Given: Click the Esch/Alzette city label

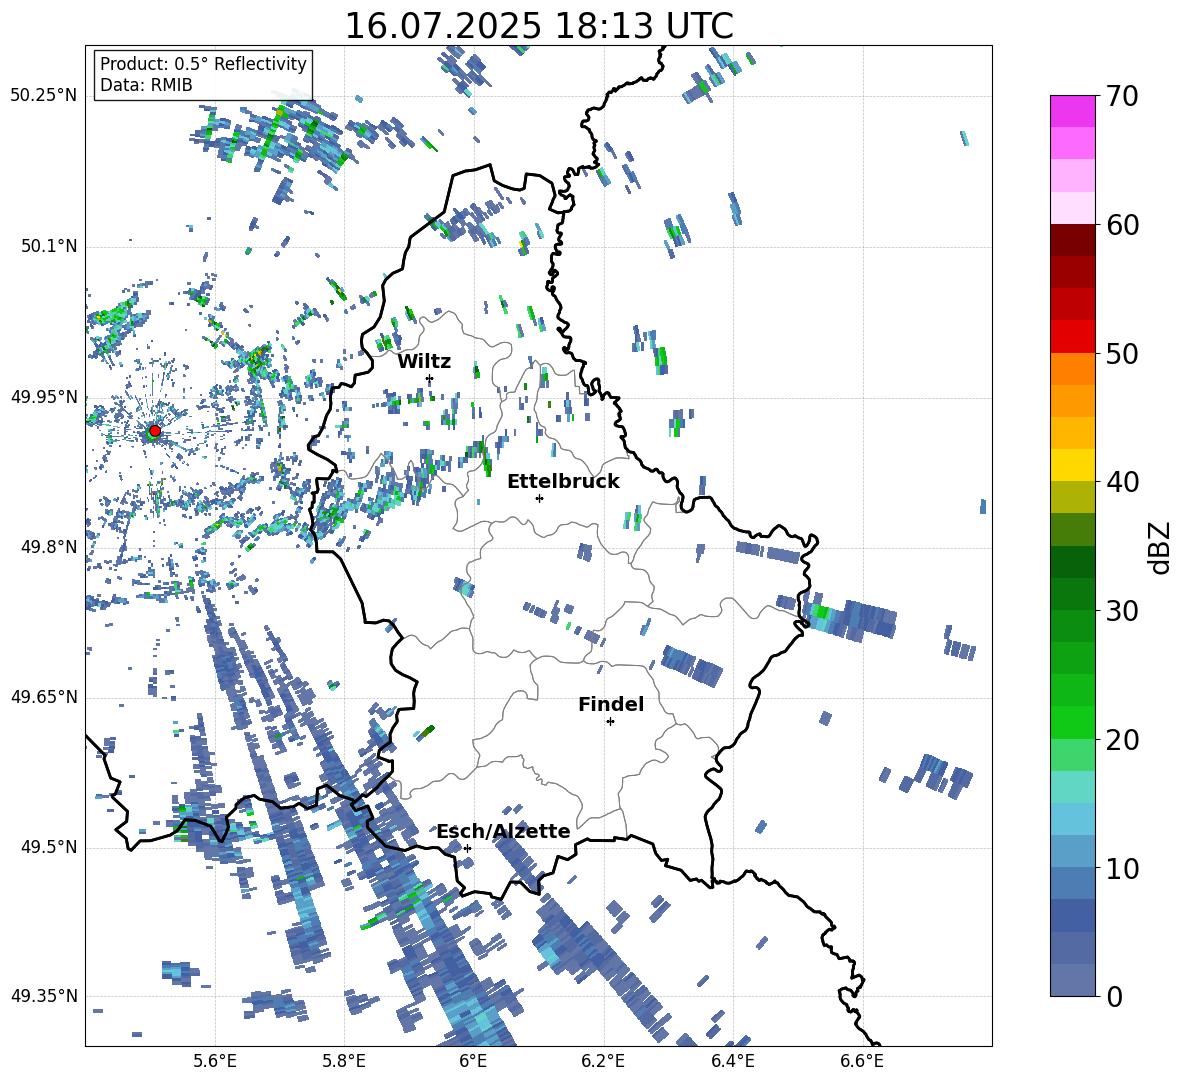Looking at the screenshot, I should pos(504,831).
